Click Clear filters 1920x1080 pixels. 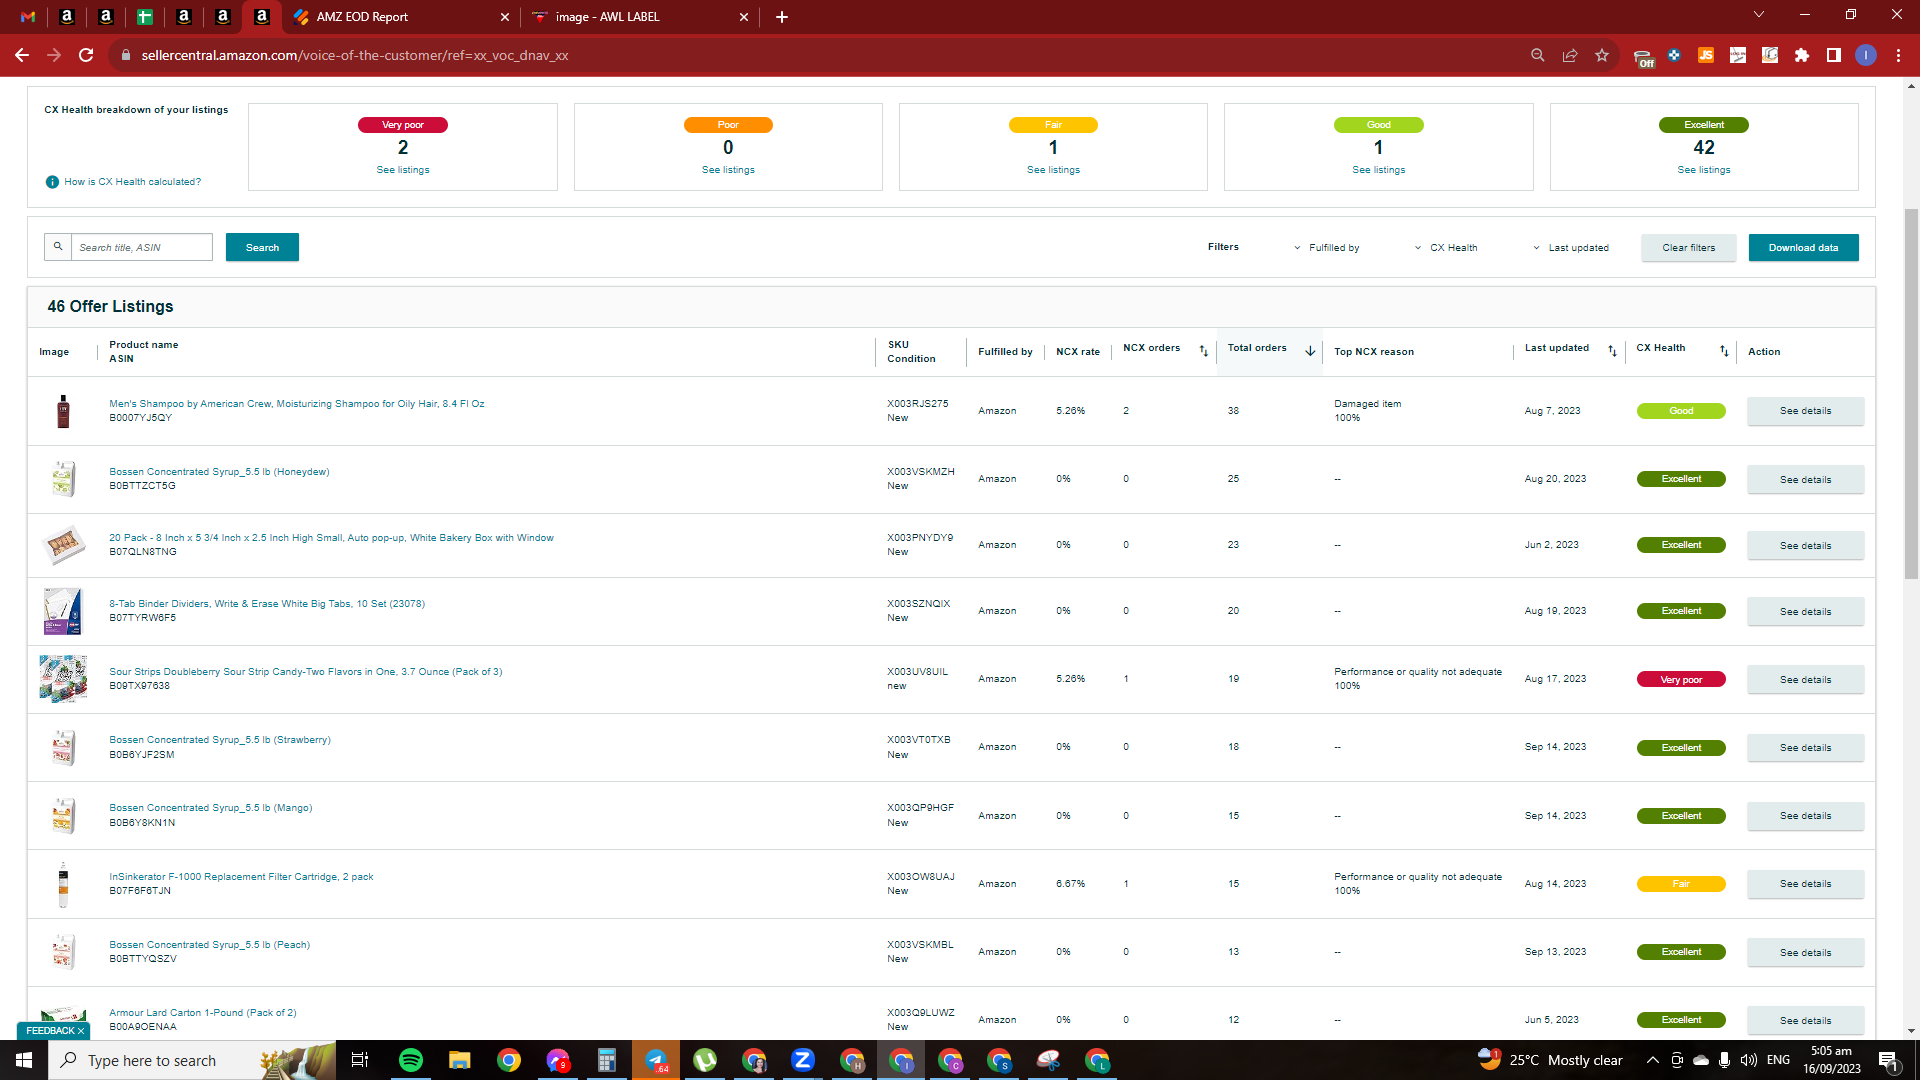coord(1688,248)
